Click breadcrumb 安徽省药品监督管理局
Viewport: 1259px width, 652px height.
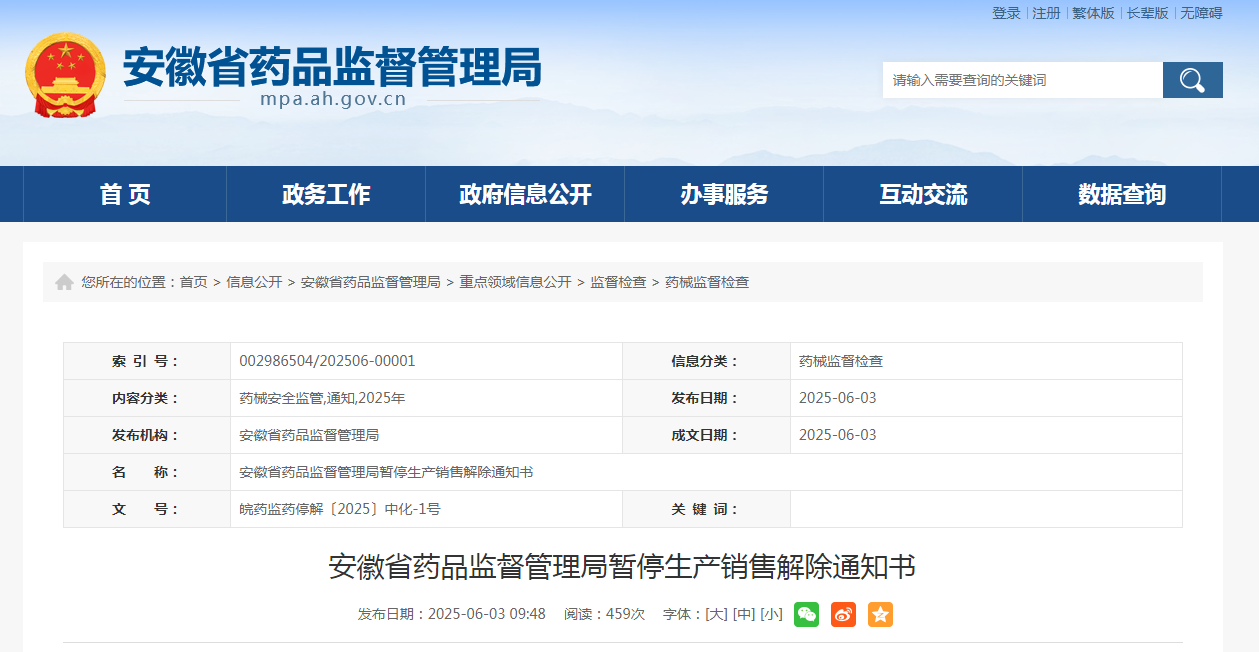[x=371, y=282]
